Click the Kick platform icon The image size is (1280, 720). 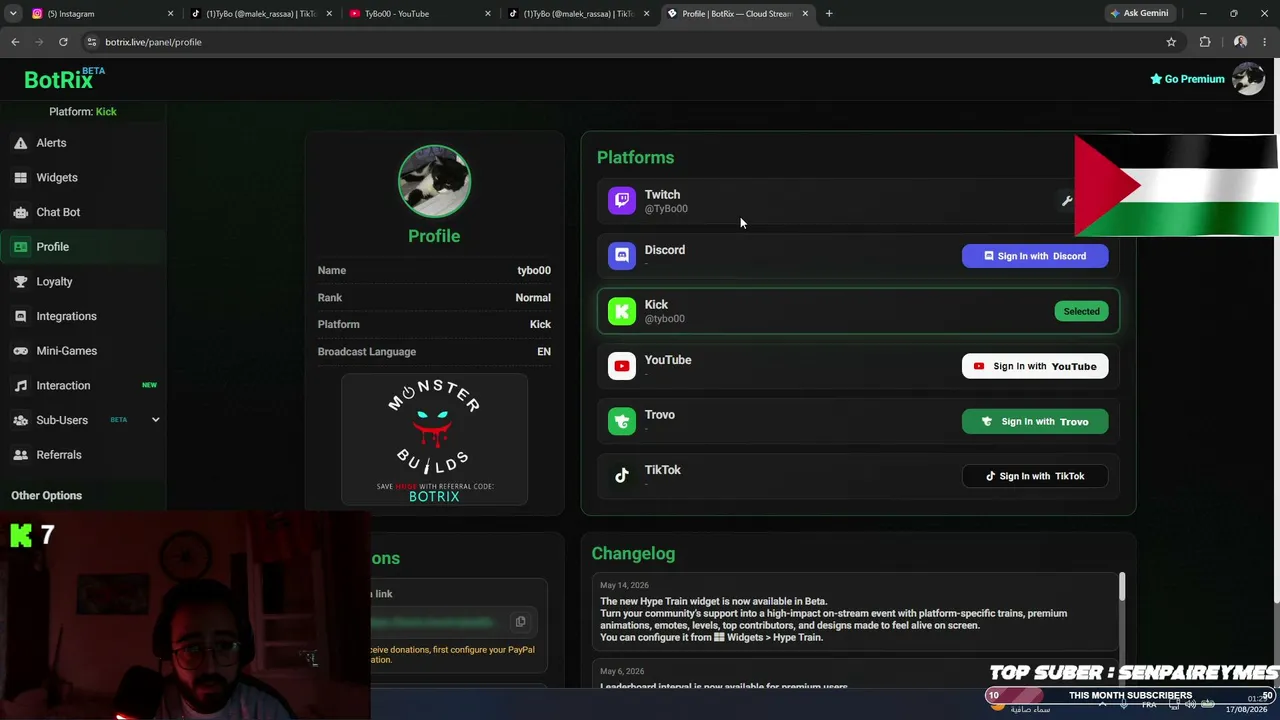(622, 311)
